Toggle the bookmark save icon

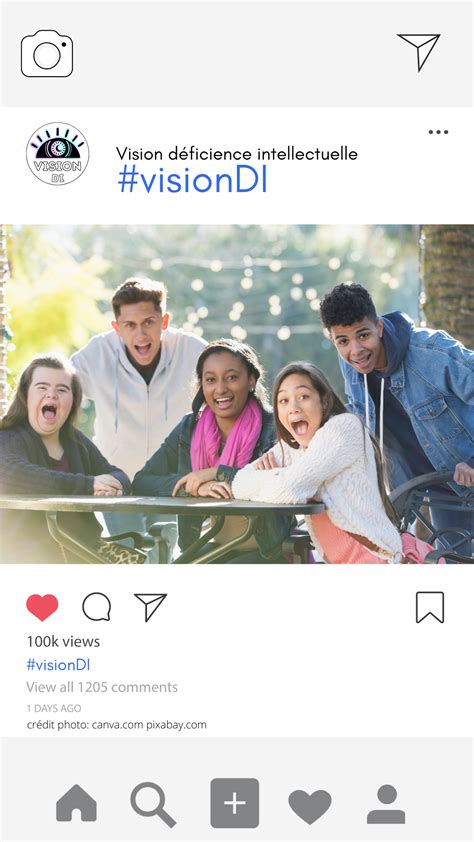coord(430,607)
